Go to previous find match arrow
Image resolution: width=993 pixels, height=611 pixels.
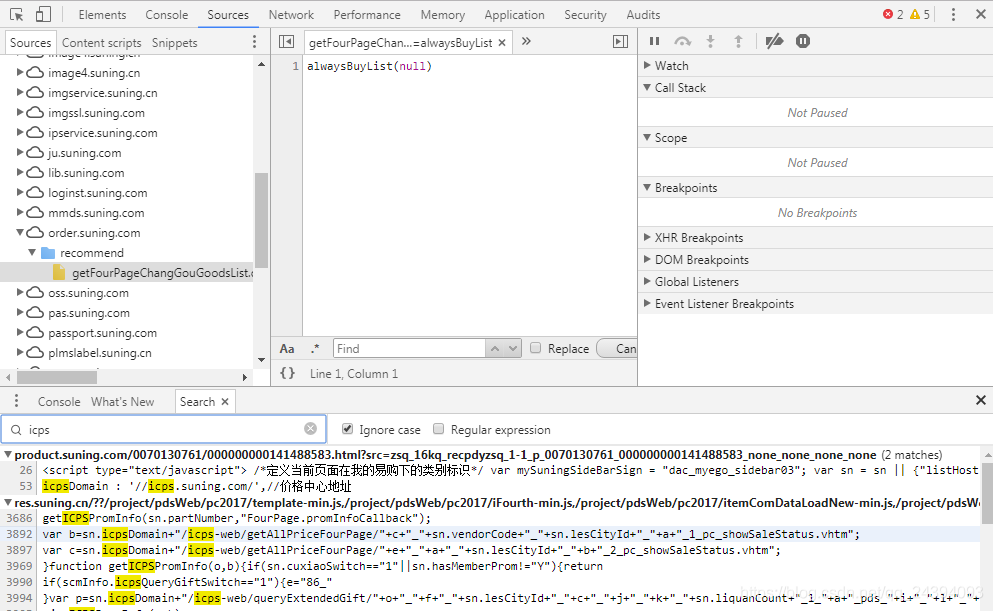click(x=495, y=348)
